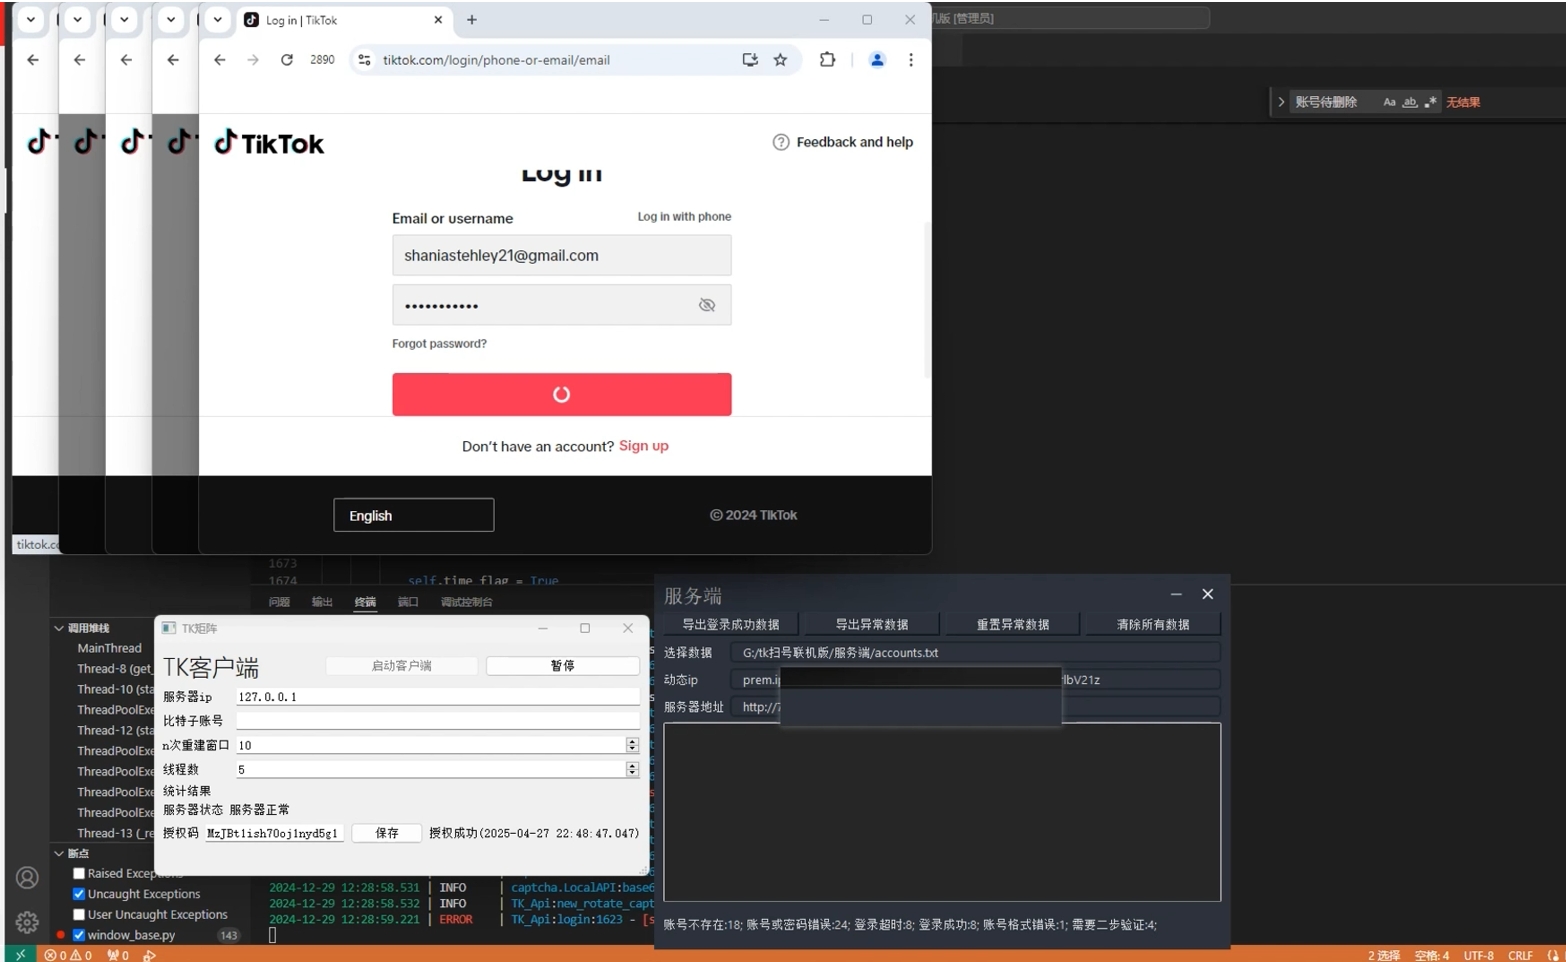This screenshot has height=962, width=1566.
Task: Open tab search dropdown in leftmost background browser
Action: click(x=31, y=20)
